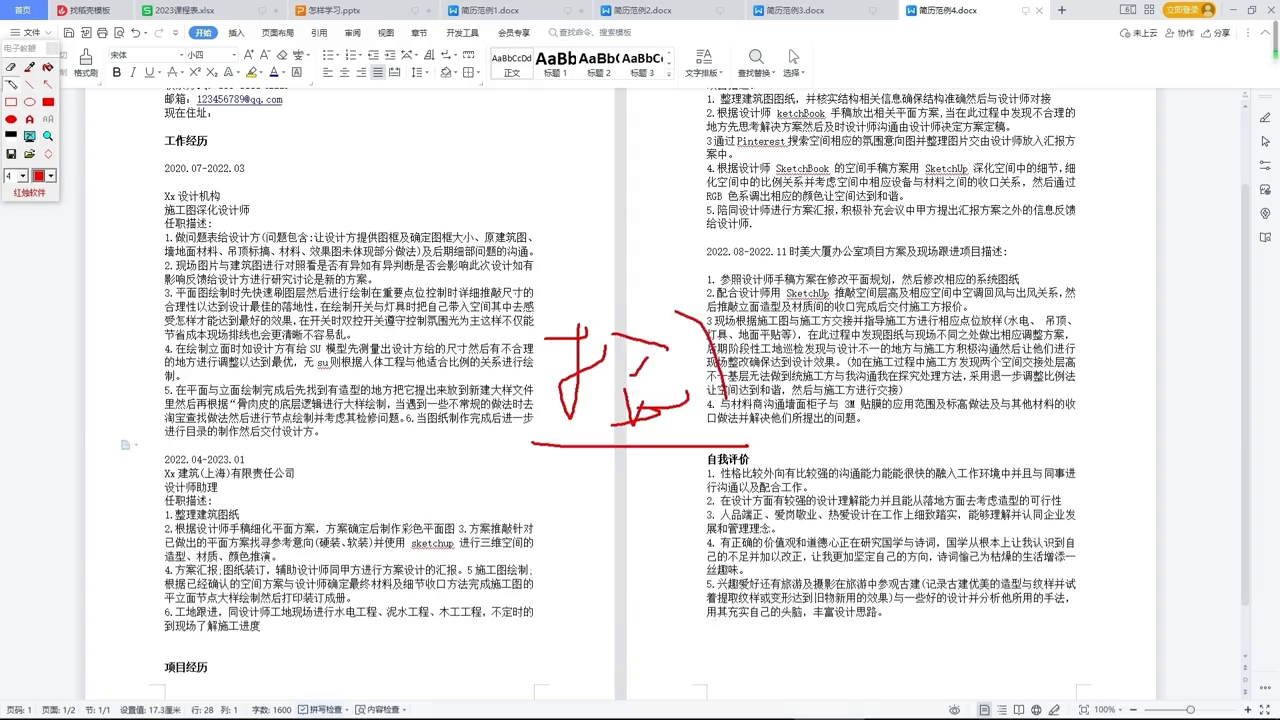Select the filled red rectangle tool
Image resolution: width=1280 pixels, height=720 pixels.
48,102
